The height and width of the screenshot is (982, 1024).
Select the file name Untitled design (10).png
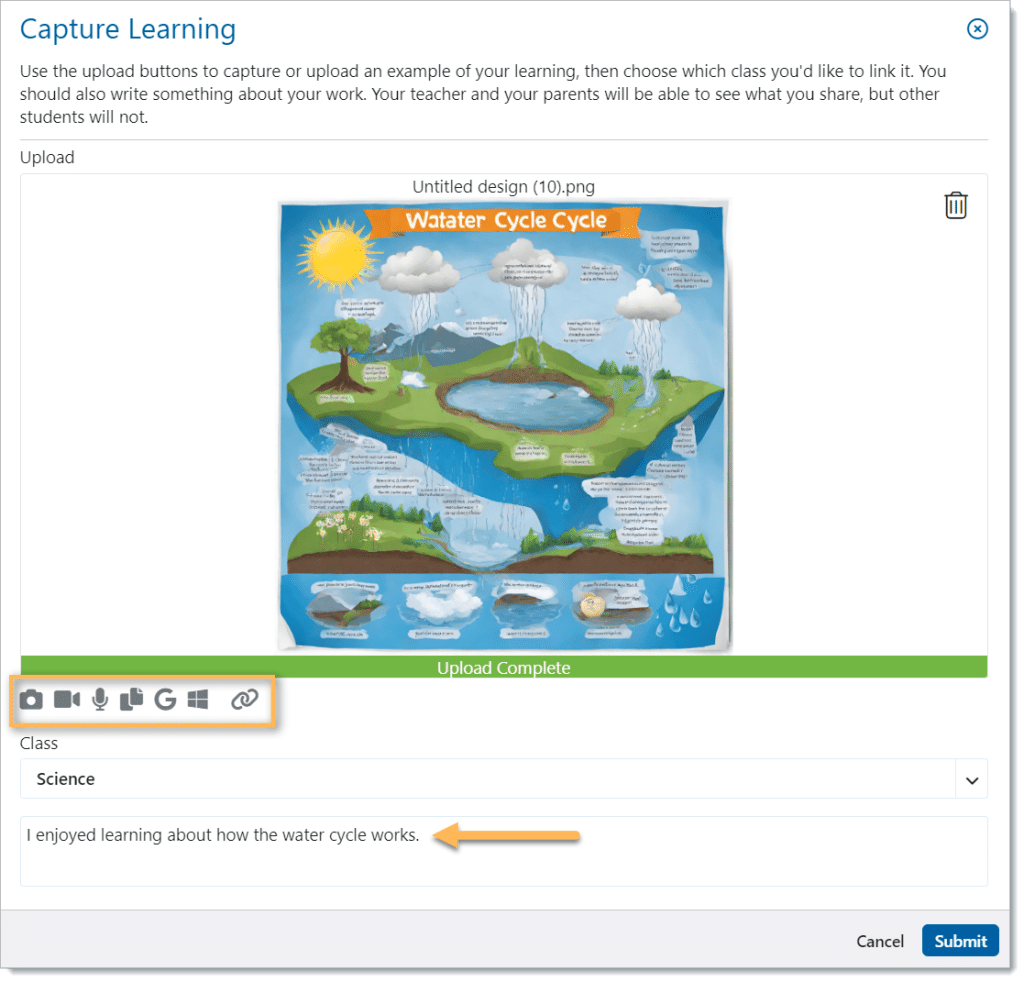(503, 187)
